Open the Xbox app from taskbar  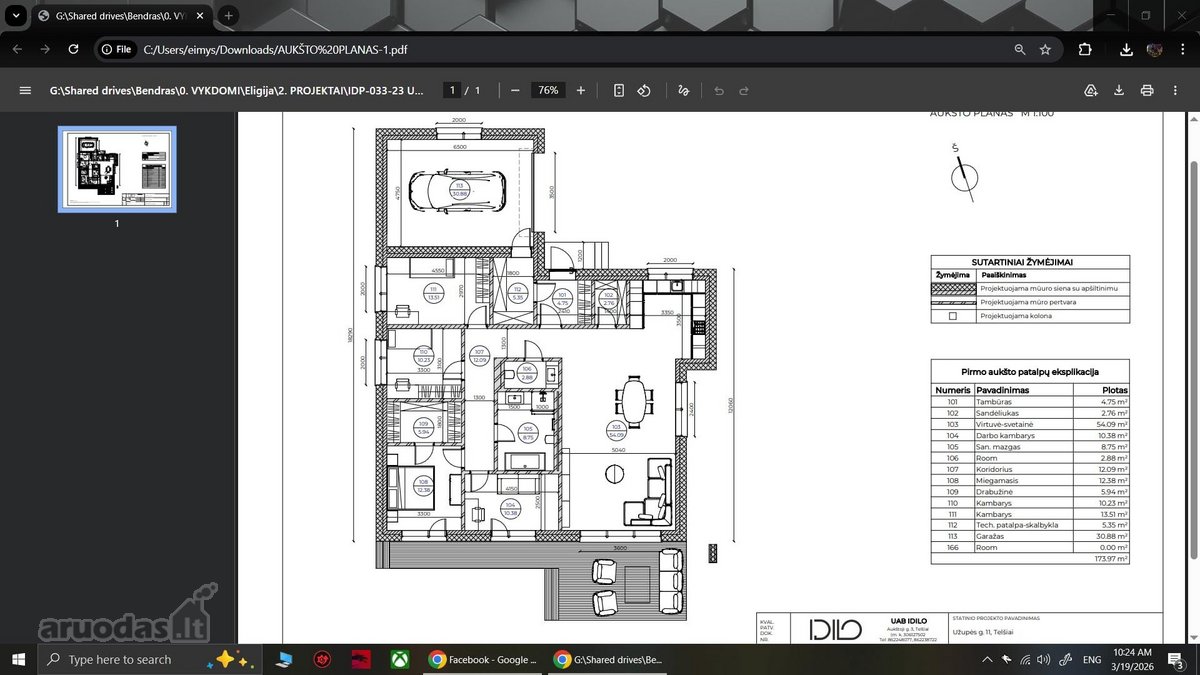[x=399, y=659]
